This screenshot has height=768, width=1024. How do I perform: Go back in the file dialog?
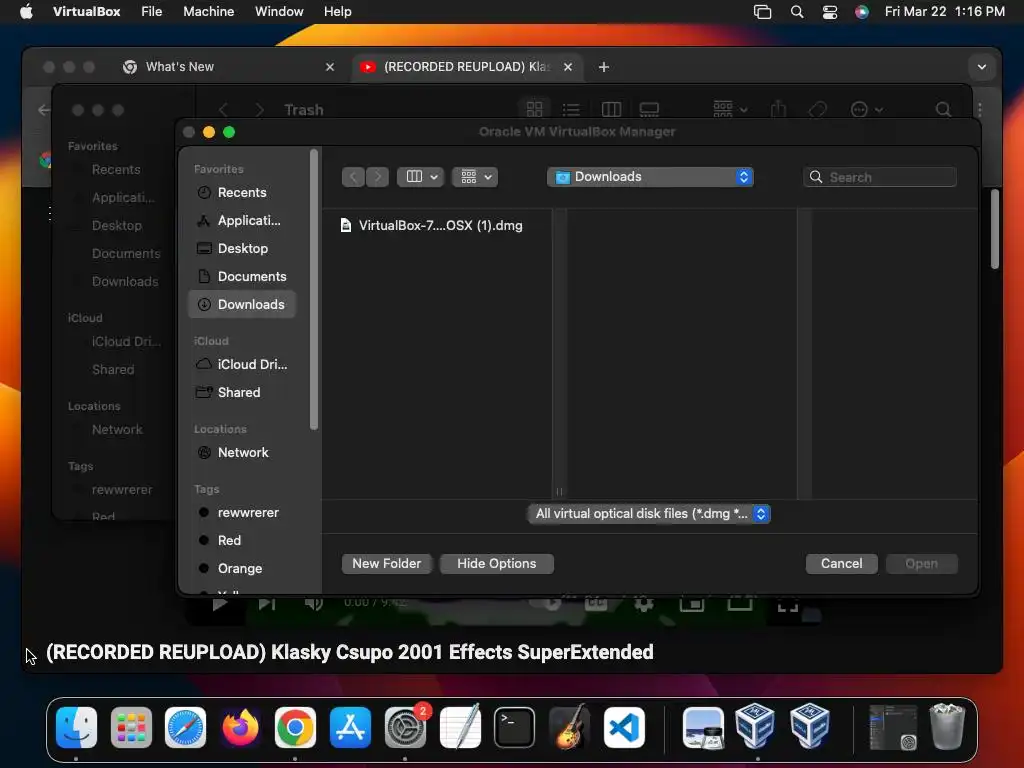[x=353, y=177]
